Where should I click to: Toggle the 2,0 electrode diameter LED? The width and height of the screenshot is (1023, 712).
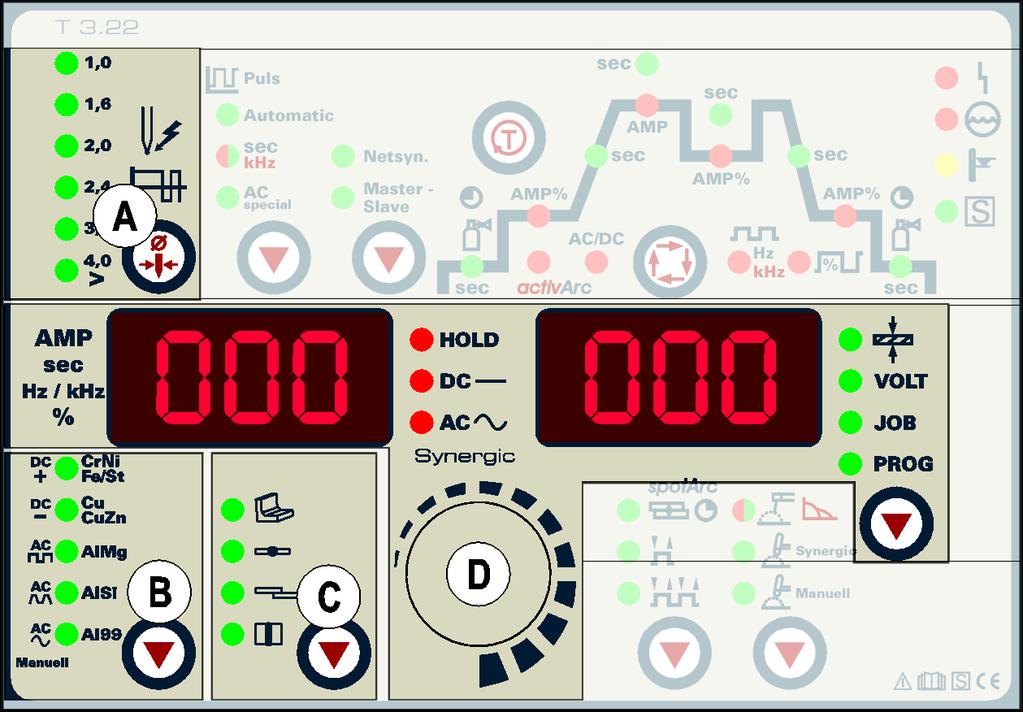pos(66,146)
